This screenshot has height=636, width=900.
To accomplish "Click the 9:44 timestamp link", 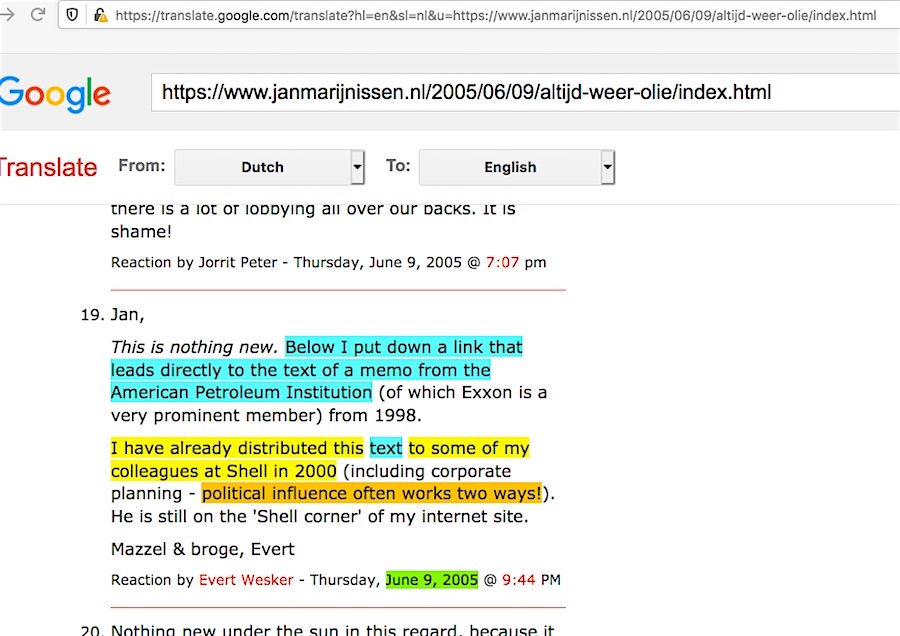I will [x=519, y=580].
